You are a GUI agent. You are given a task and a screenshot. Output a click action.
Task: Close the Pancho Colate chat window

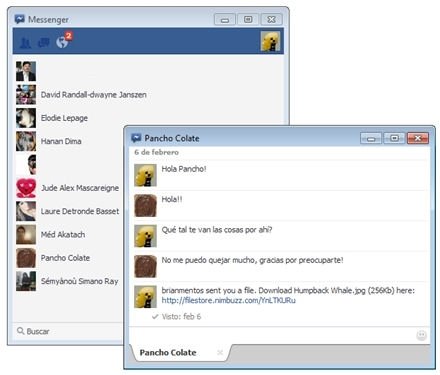418,138
